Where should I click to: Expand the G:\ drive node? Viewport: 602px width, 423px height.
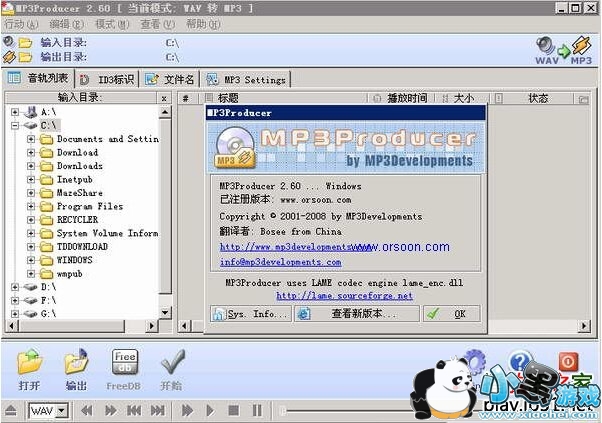click(x=15, y=314)
